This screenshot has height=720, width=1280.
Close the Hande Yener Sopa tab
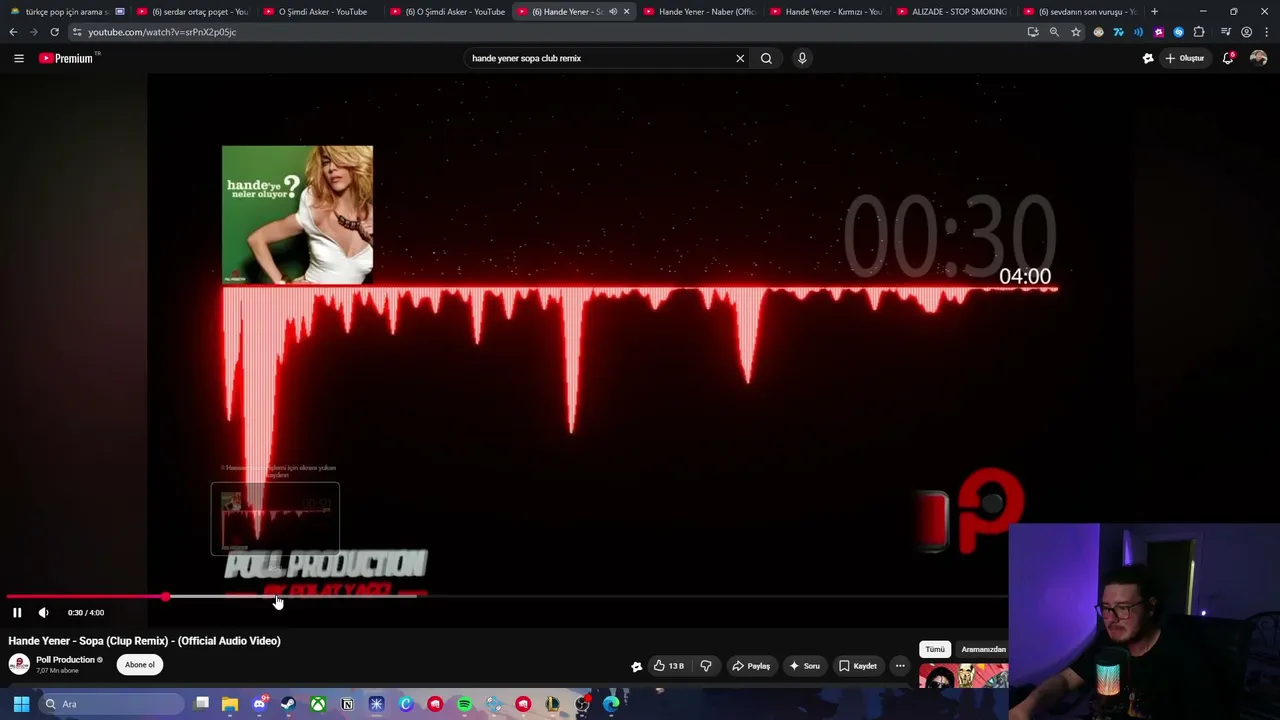pos(627,12)
